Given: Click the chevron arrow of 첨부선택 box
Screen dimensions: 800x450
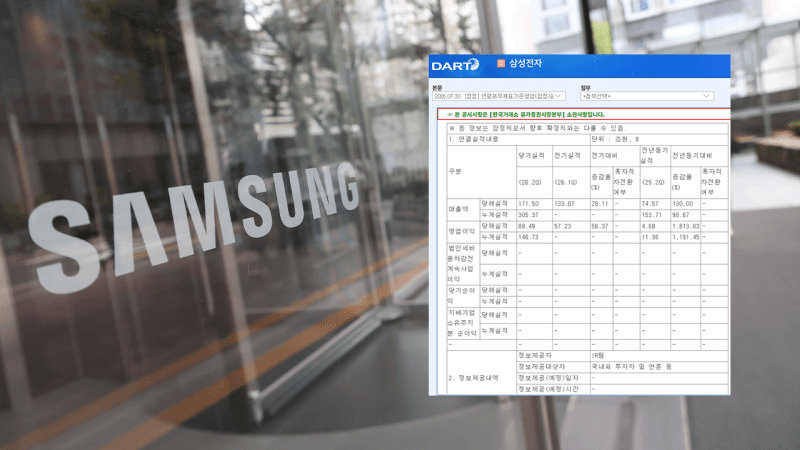Looking at the screenshot, I should tap(706, 96).
